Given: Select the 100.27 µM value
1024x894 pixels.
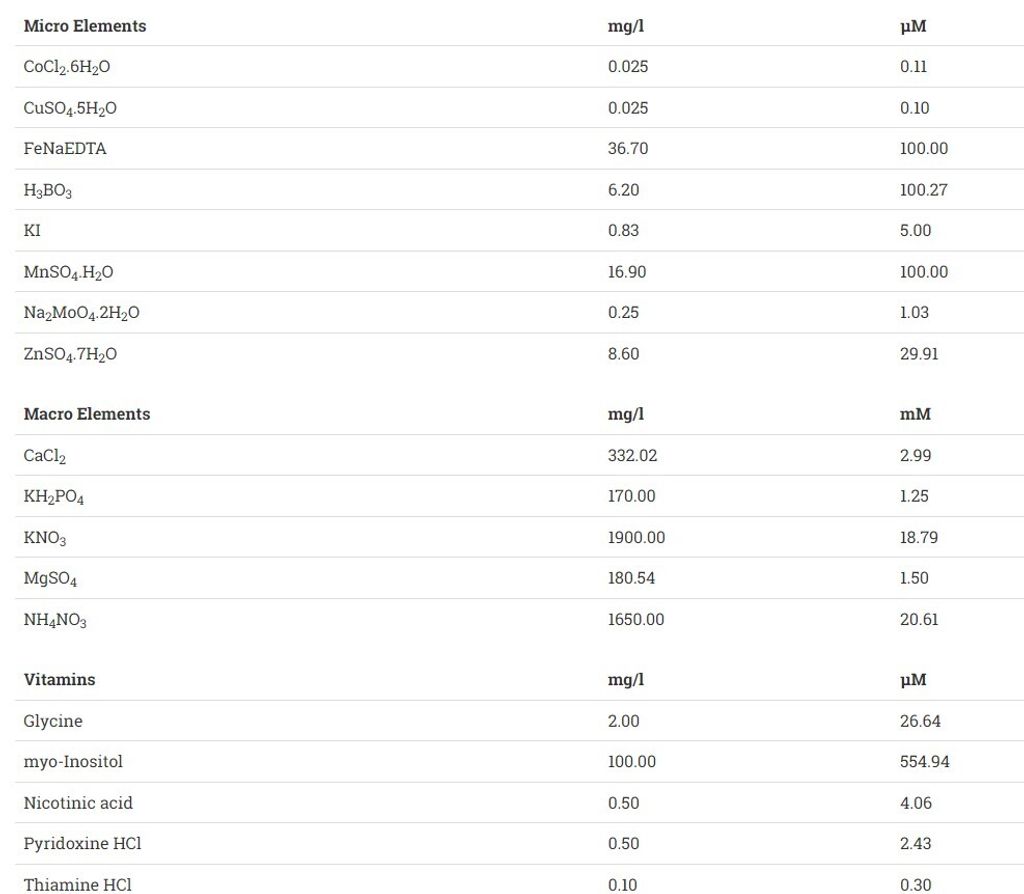Looking at the screenshot, I should pos(924,190).
